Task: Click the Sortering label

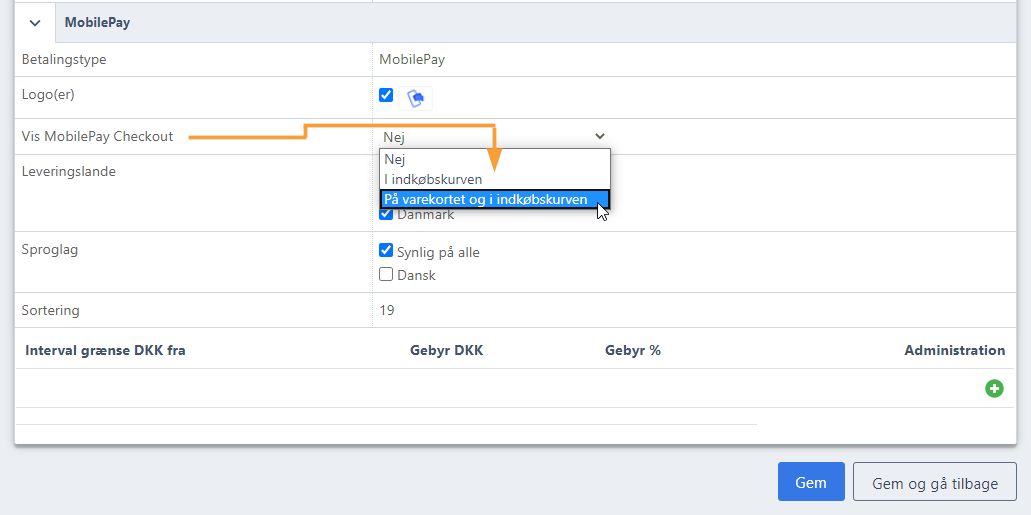Action: click(x=50, y=310)
